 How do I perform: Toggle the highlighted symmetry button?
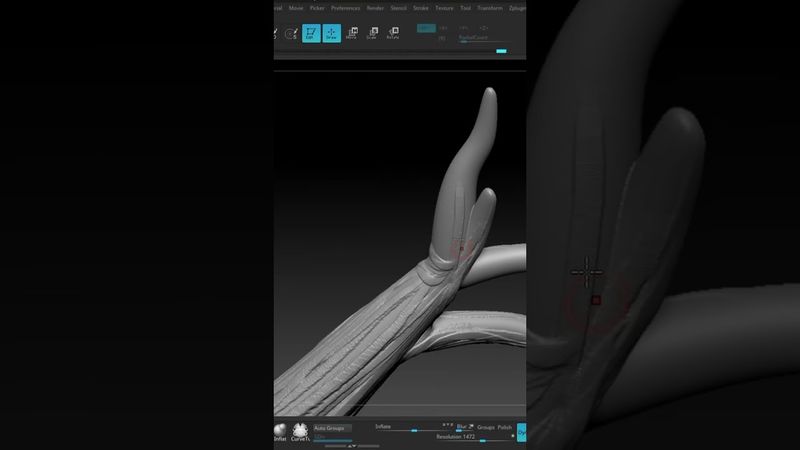tap(426, 28)
